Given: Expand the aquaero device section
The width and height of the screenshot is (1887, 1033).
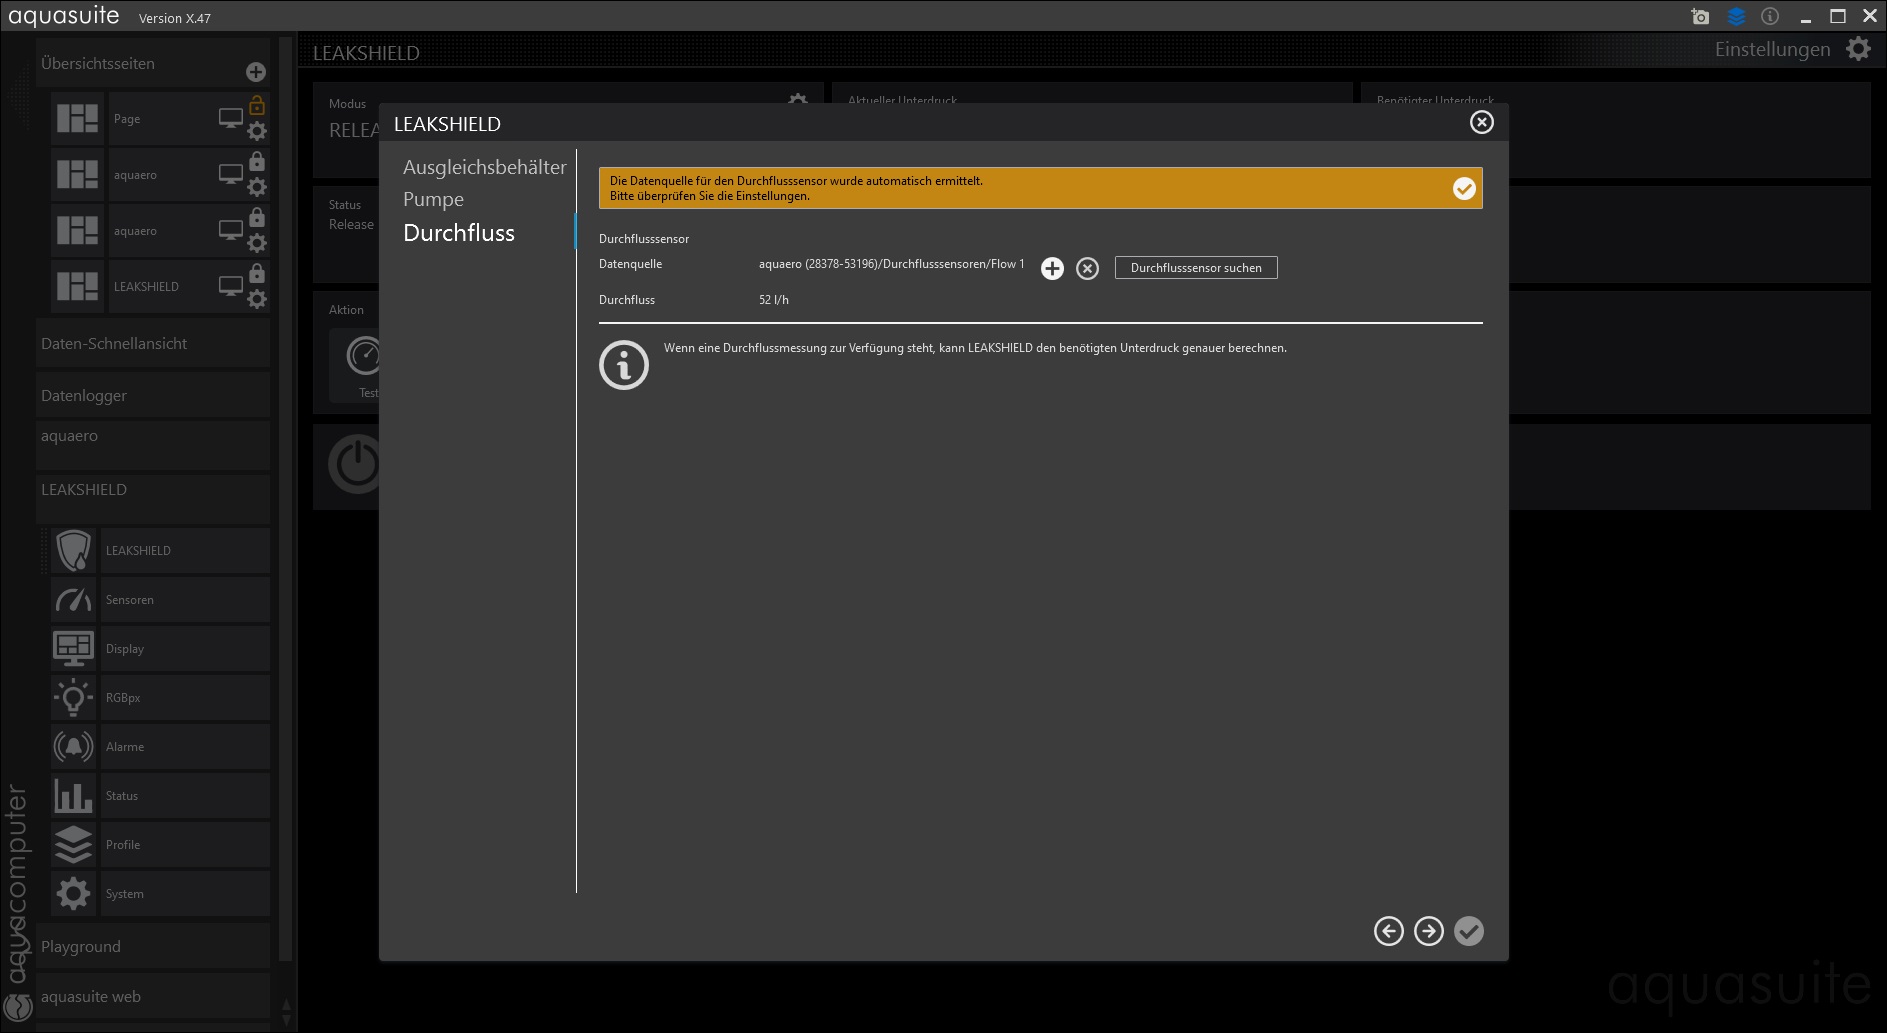Looking at the screenshot, I should (69, 436).
